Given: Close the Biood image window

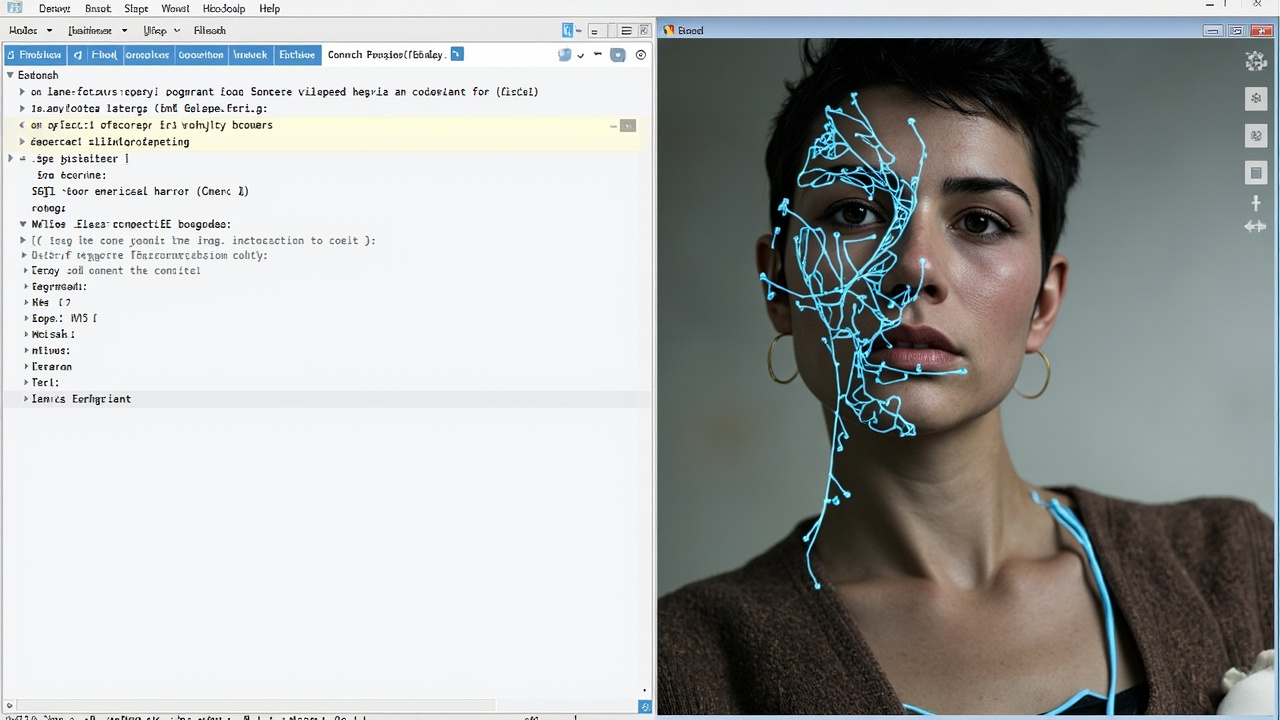Looking at the screenshot, I should [1260, 31].
